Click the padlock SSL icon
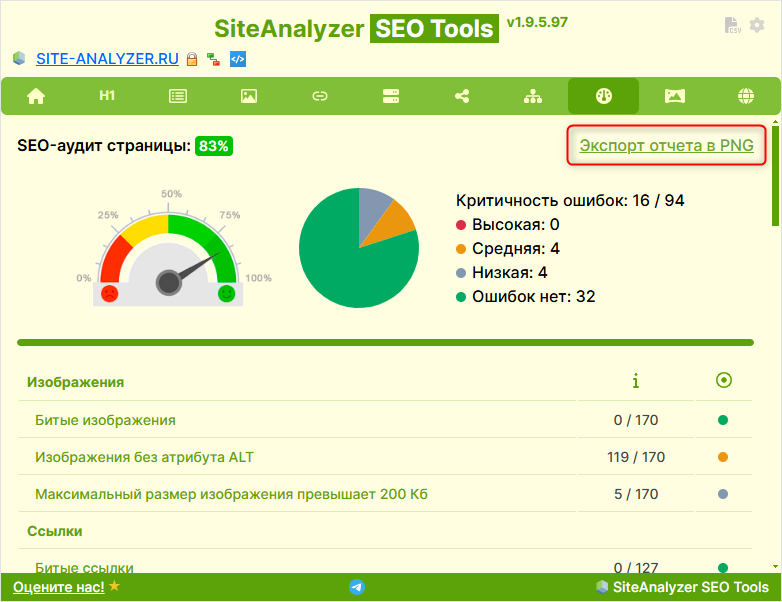Image resolution: width=782 pixels, height=602 pixels. 192,59
